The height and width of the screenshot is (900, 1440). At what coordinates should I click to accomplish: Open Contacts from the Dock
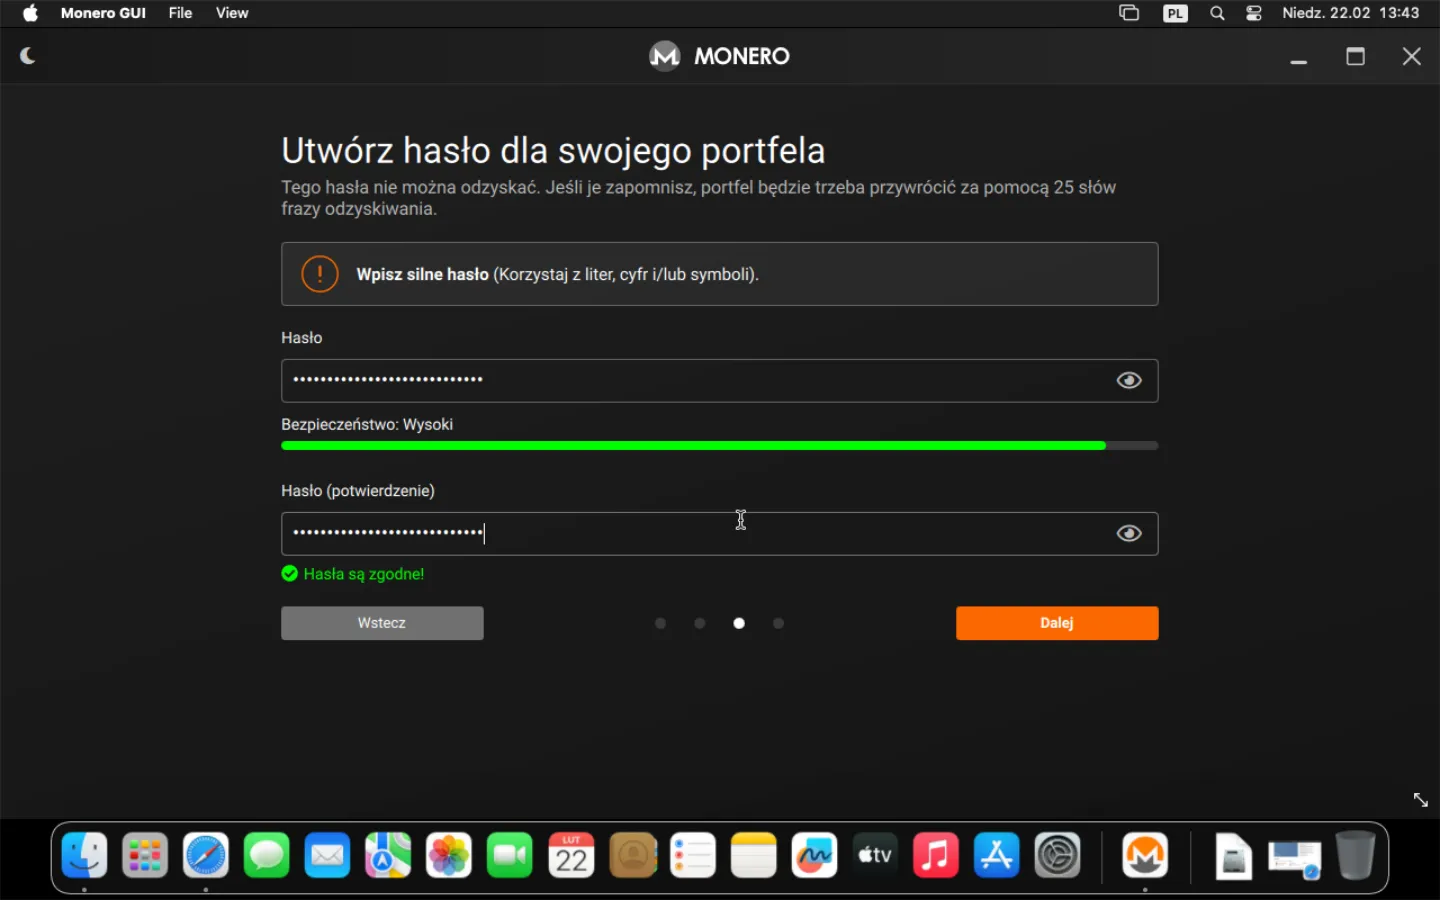[x=632, y=856]
